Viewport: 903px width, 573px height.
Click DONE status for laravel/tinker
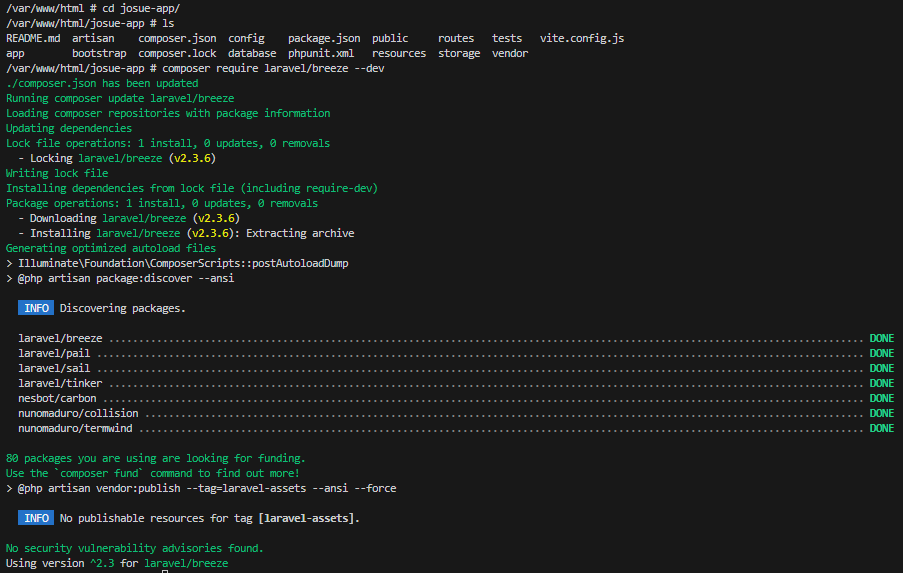coord(882,383)
